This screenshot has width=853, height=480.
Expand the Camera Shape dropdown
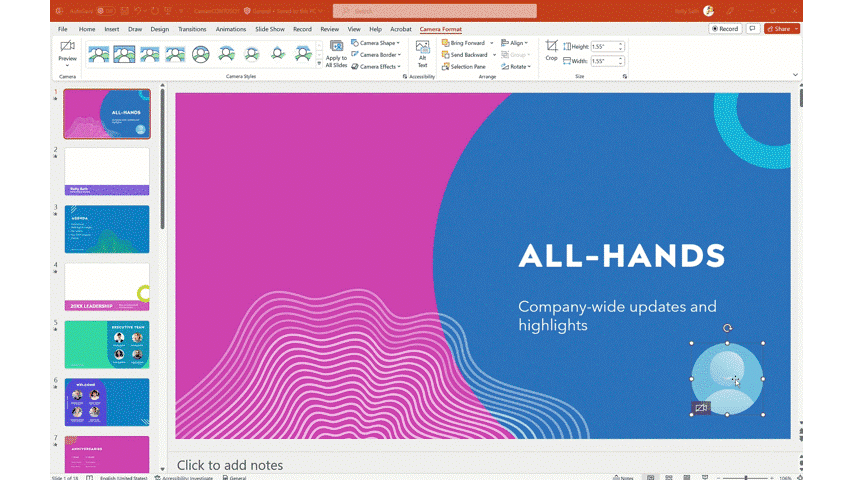398,43
